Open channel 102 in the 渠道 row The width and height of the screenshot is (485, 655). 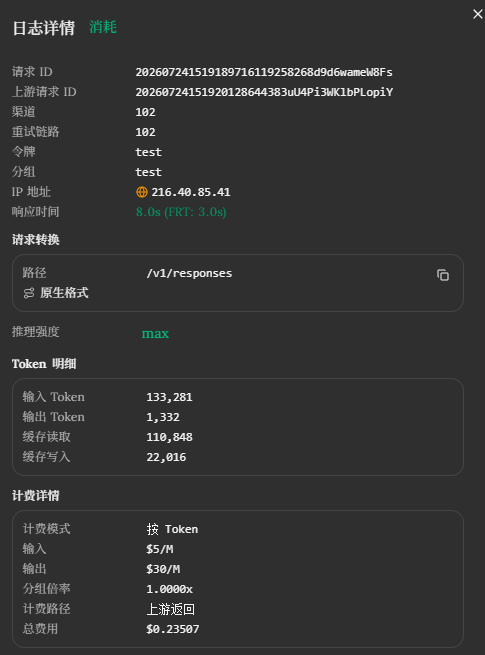[x=145, y=112]
